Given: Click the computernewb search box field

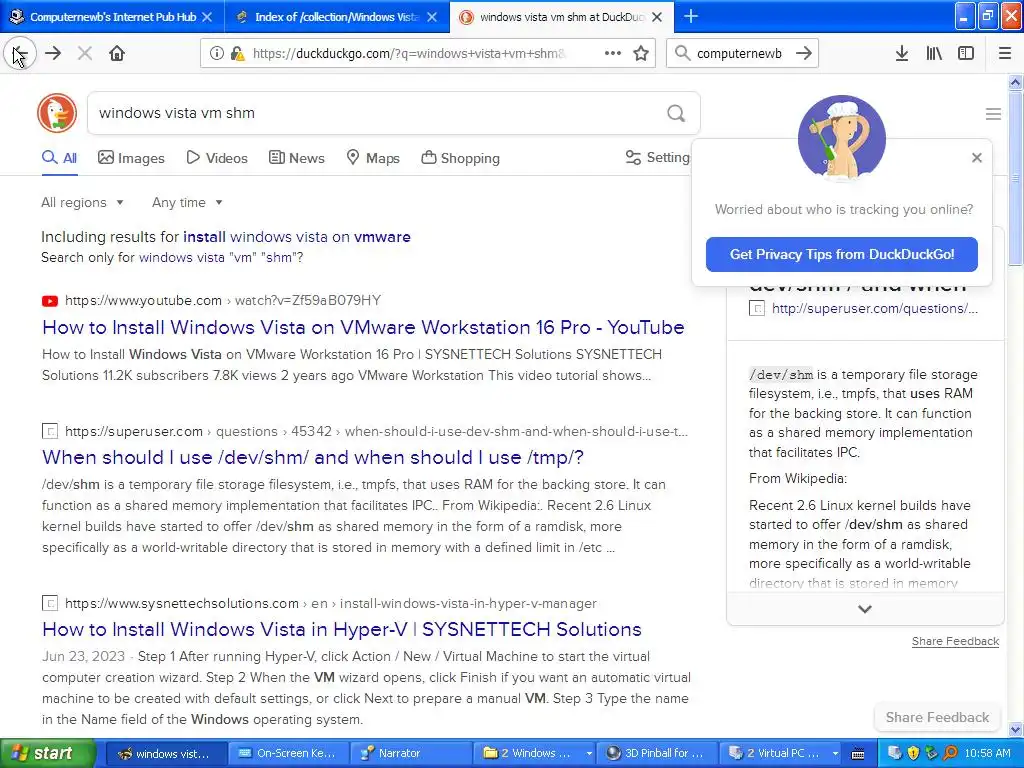Looking at the screenshot, I should (x=739, y=54).
